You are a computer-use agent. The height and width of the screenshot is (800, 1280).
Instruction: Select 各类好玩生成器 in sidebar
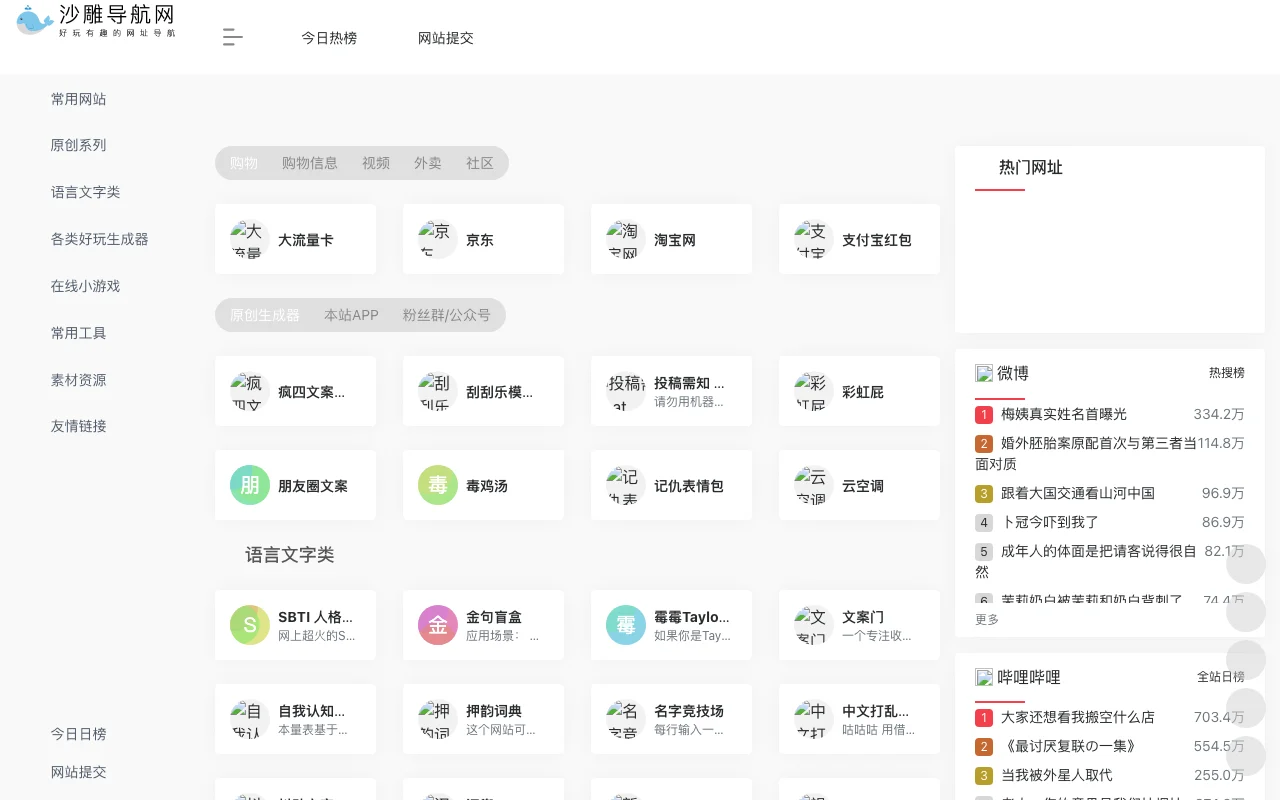click(100, 239)
